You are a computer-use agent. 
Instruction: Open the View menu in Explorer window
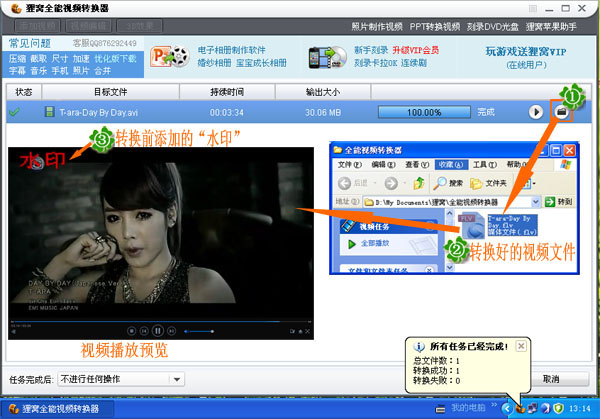[x=417, y=165]
